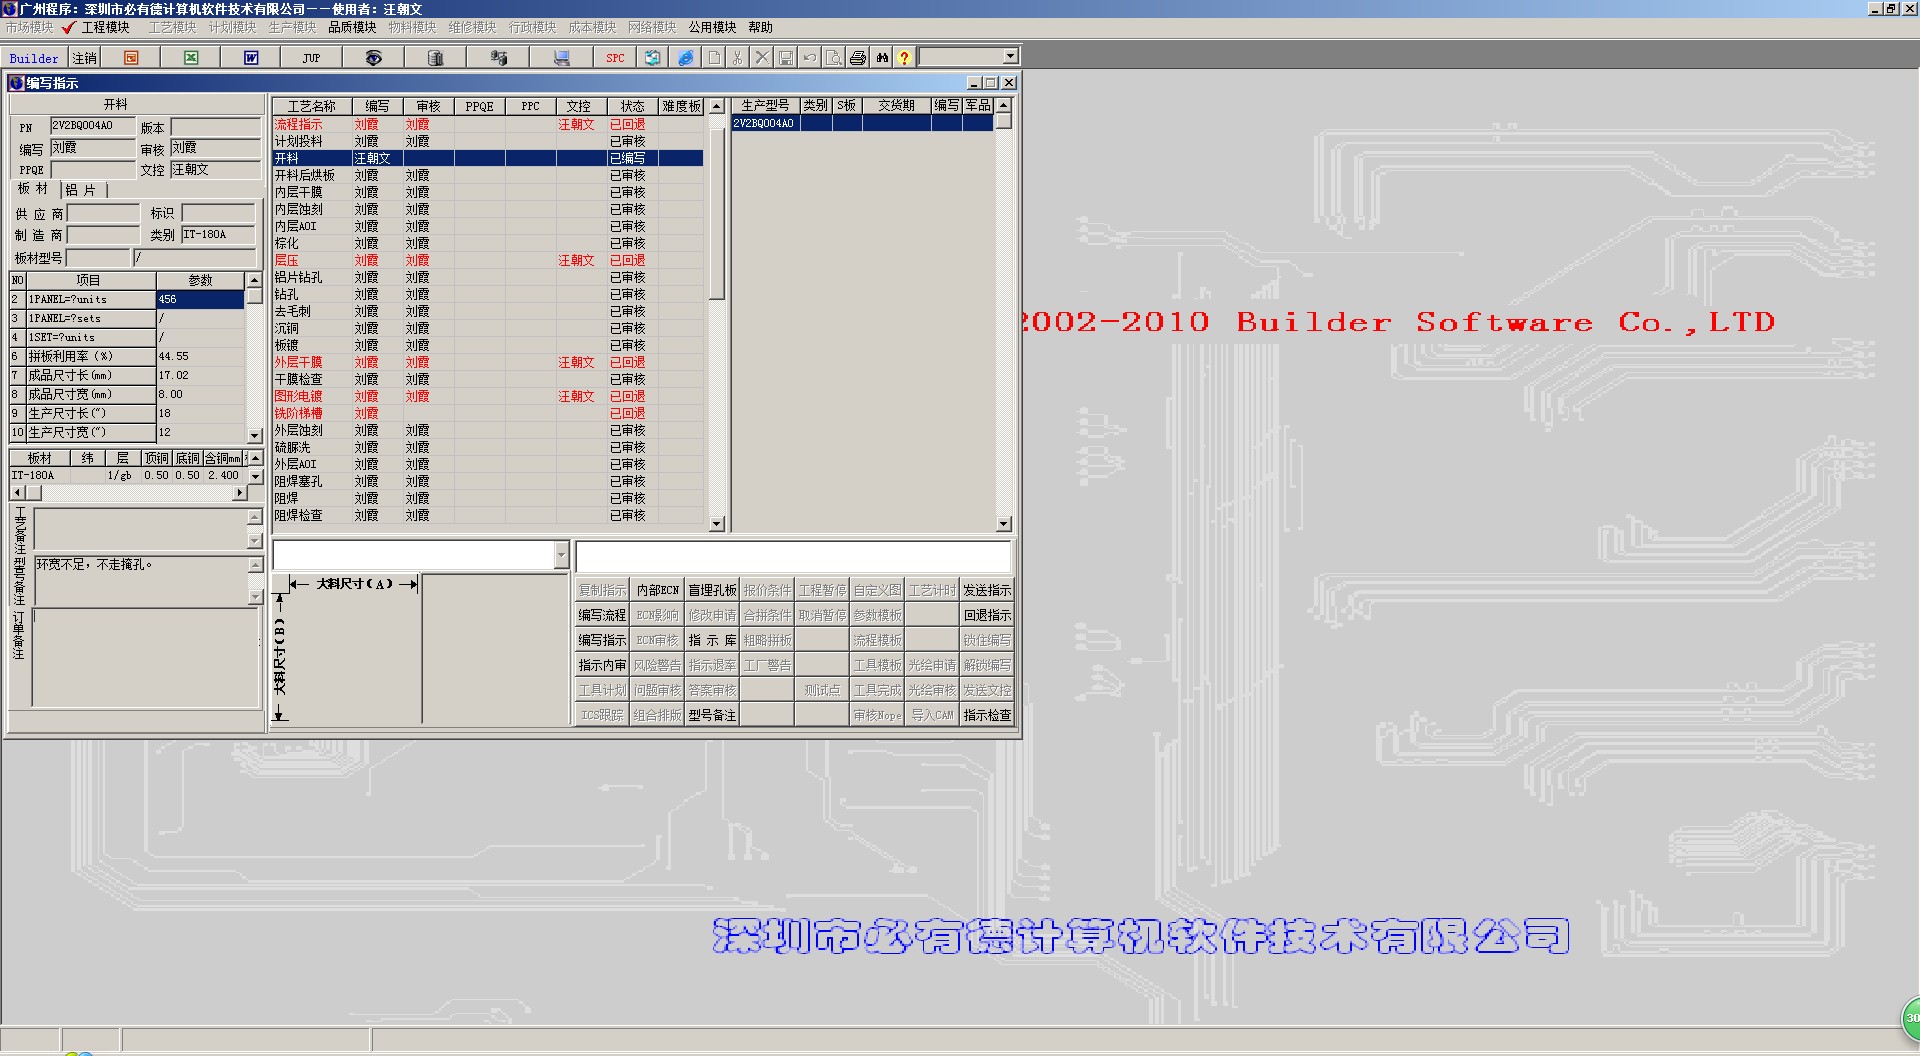
Task: Click the print preview icon
Action: 834,58
